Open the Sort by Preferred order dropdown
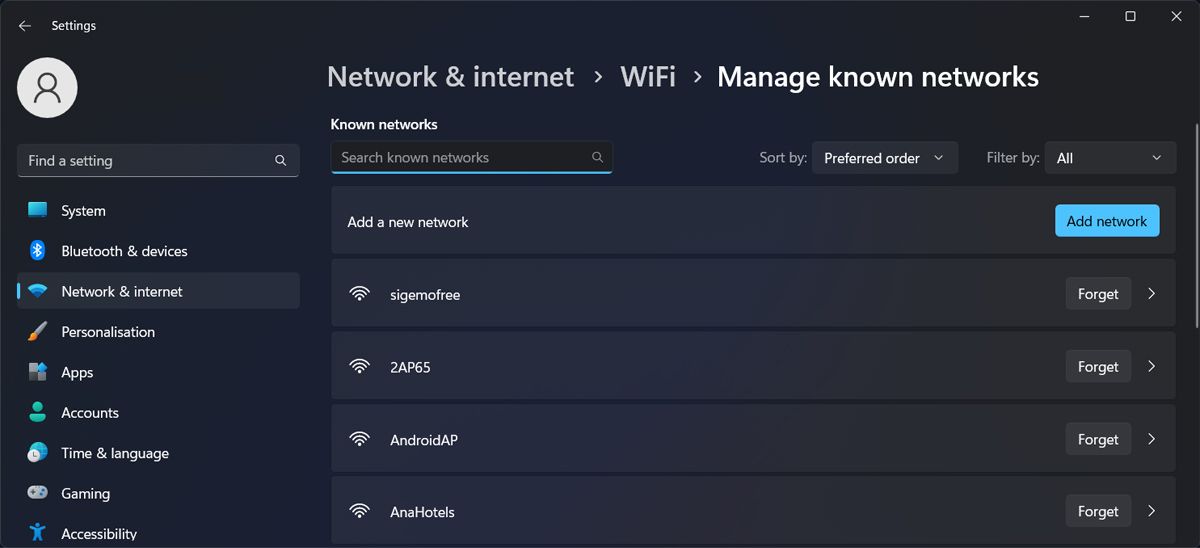Screen dimensions: 1200x548 [x=884, y=158]
